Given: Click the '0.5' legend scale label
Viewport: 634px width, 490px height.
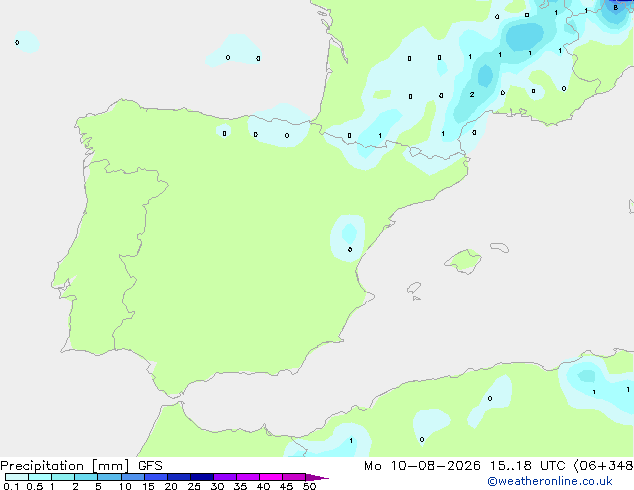Looking at the screenshot, I should (x=35, y=486).
